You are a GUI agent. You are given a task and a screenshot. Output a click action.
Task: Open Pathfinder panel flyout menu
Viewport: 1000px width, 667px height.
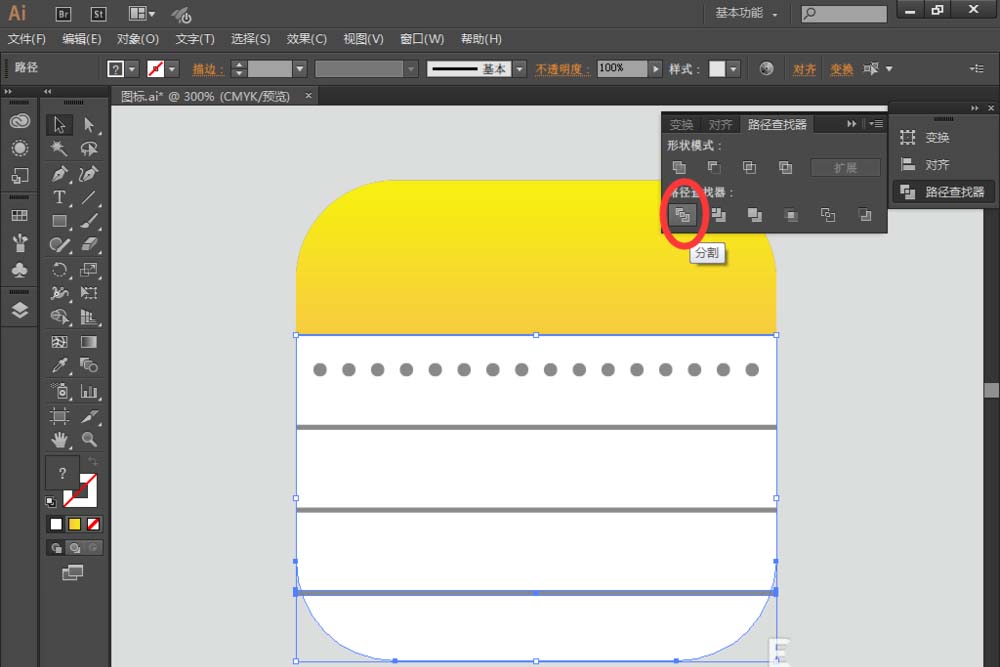click(876, 124)
